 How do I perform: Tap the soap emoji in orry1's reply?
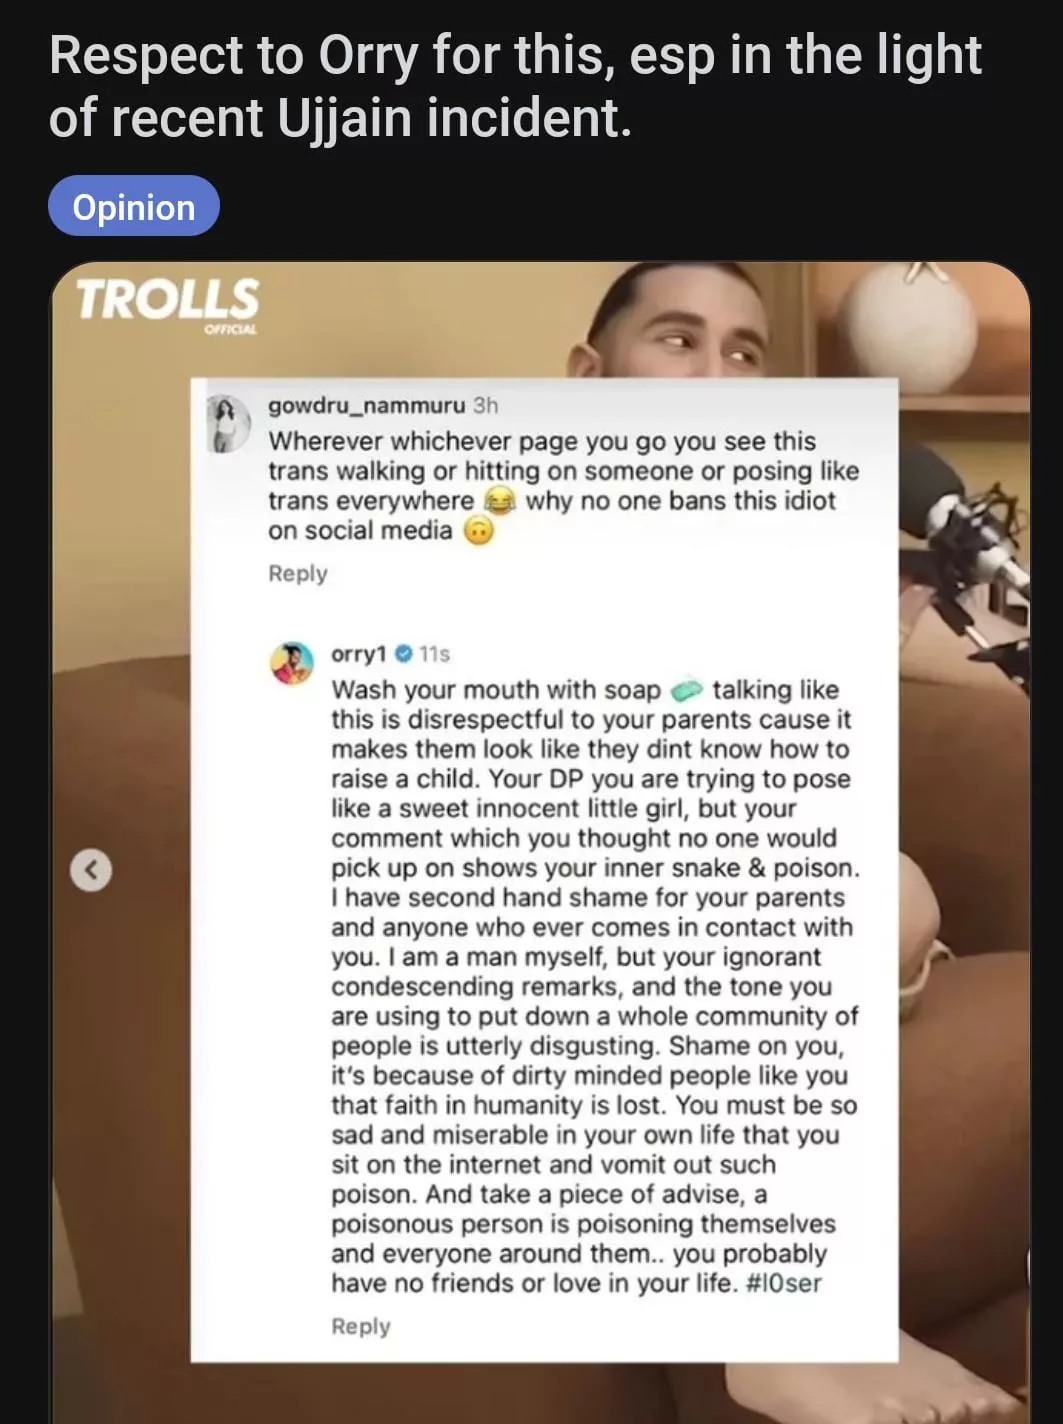[x=686, y=690]
